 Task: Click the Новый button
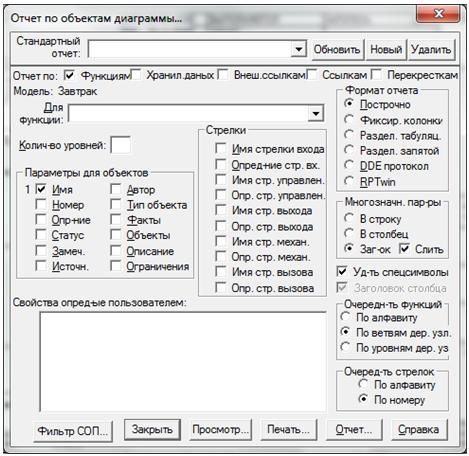[x=386, y=50]
